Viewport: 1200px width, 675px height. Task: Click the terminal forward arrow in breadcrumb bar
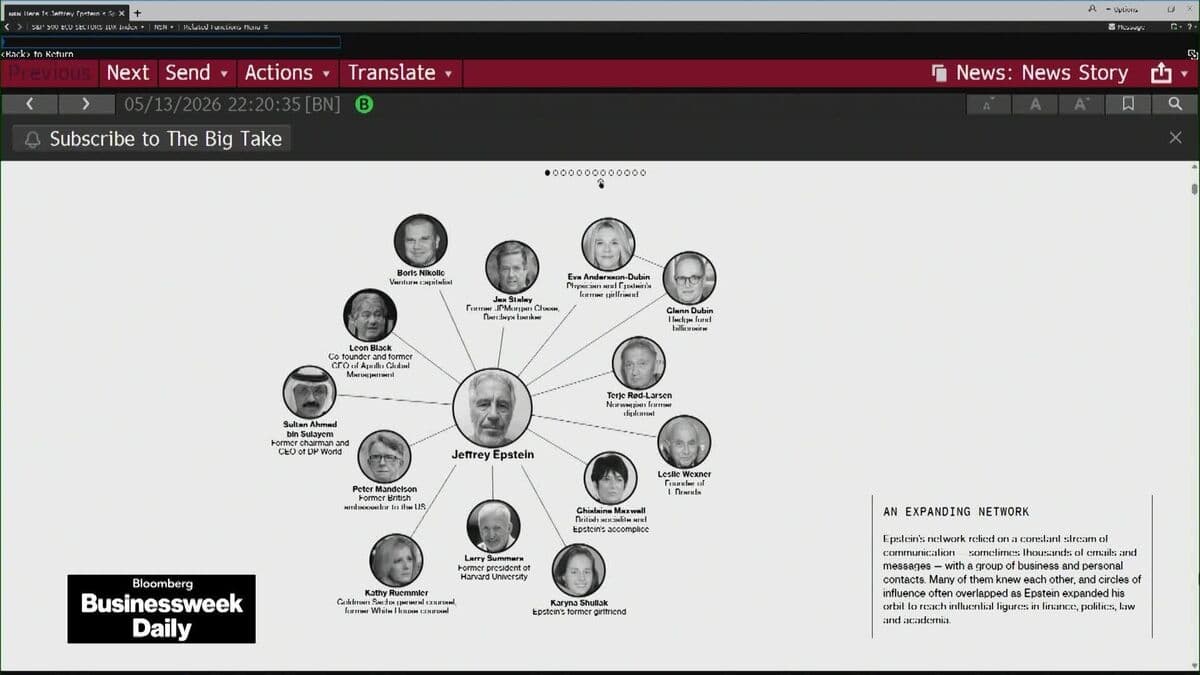[x=18, y=27]
